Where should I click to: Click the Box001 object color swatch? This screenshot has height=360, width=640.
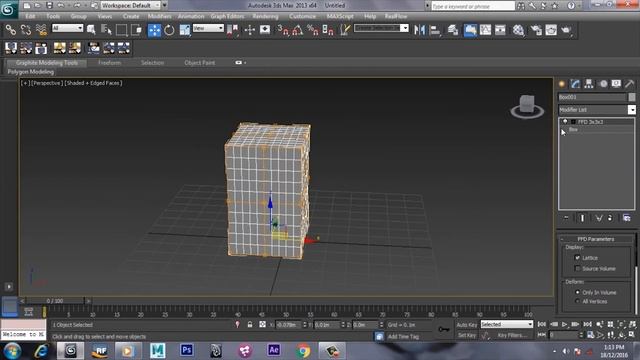(632, 97)
